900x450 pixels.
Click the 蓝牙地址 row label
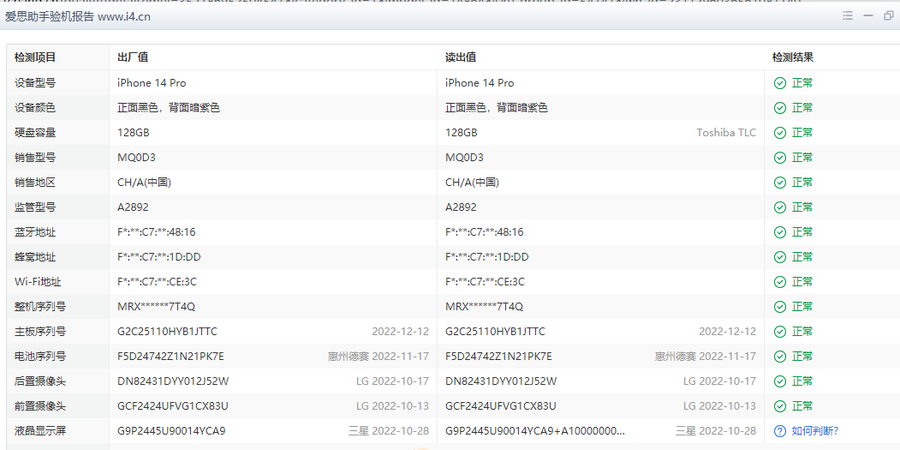35,232
